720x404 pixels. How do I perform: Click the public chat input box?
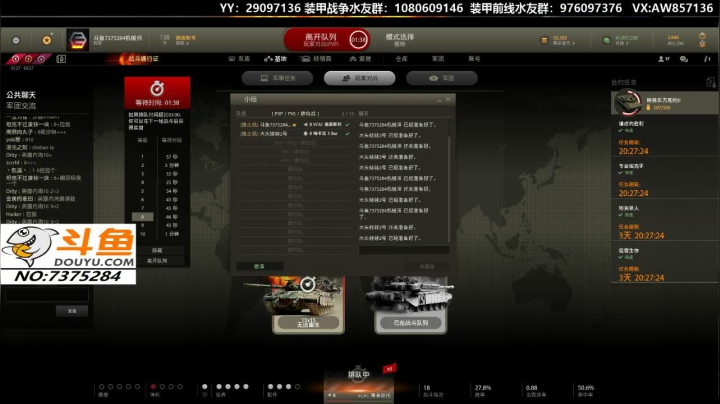point(46,294)
